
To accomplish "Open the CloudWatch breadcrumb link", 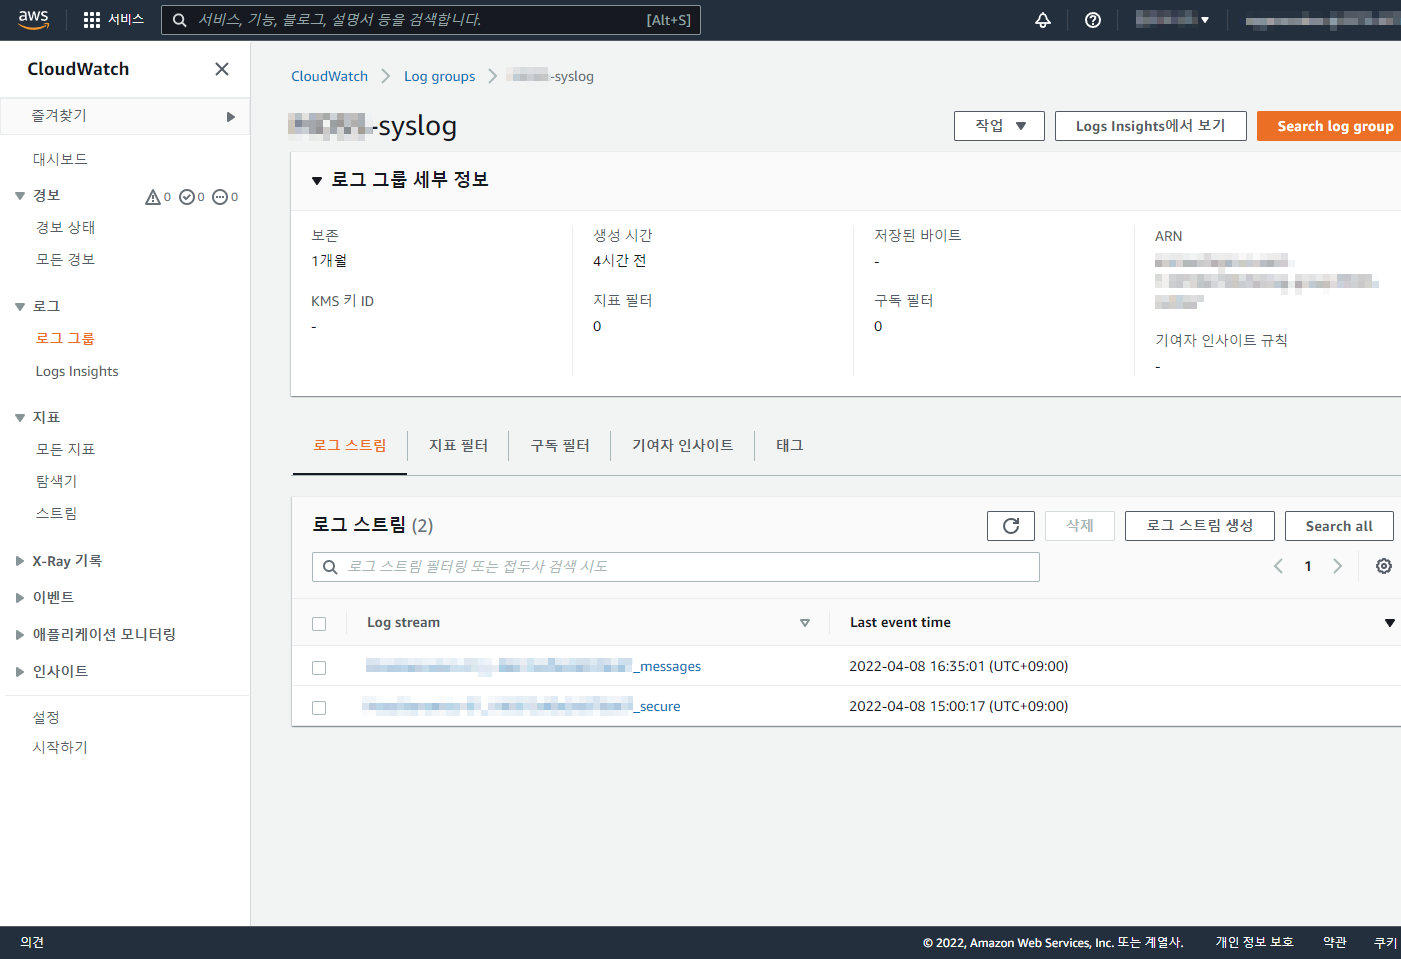I will click(329, 76).
